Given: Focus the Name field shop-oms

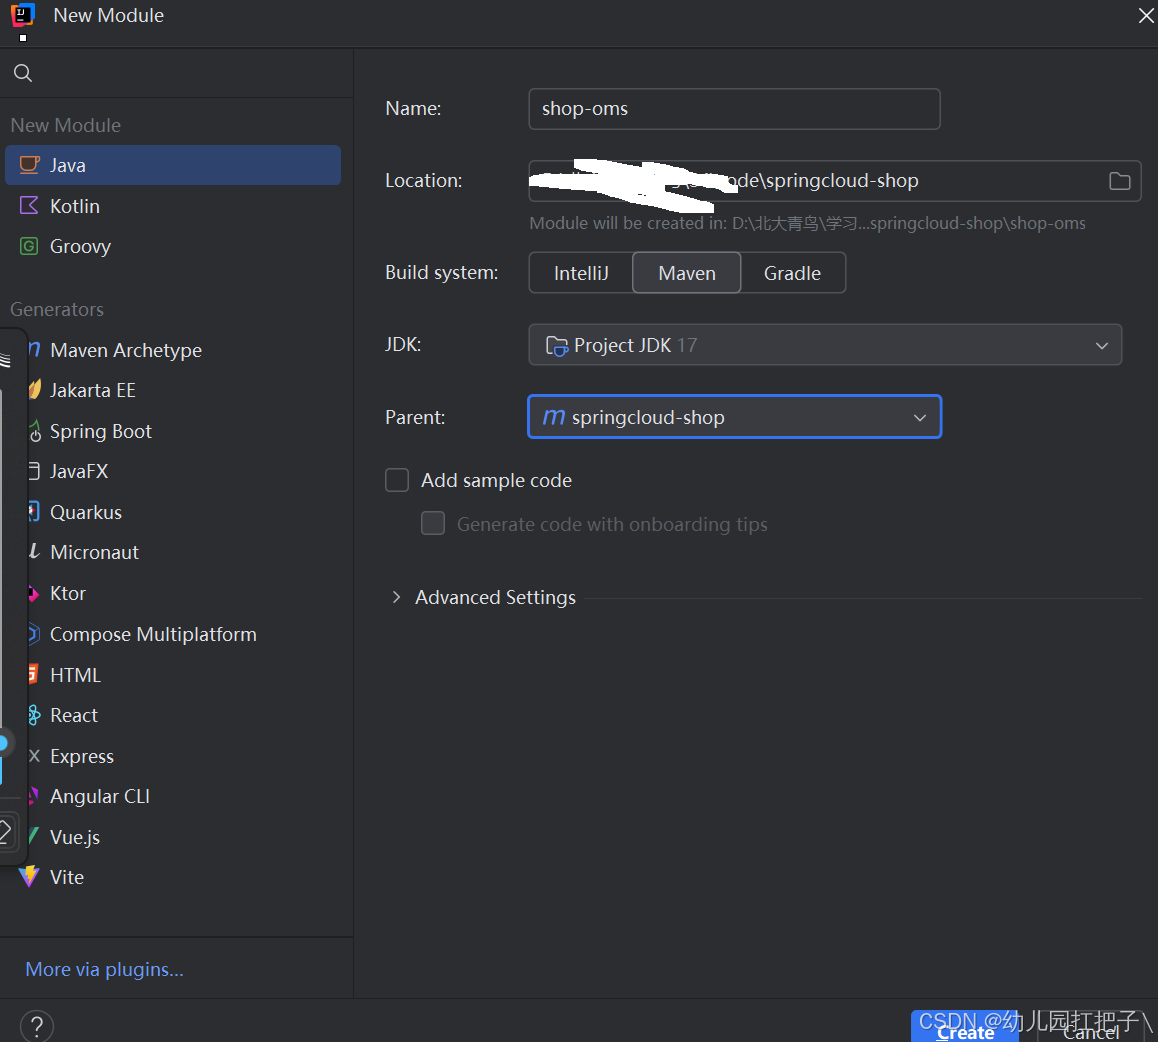Looking at the screenshot, I should (734, 109).
